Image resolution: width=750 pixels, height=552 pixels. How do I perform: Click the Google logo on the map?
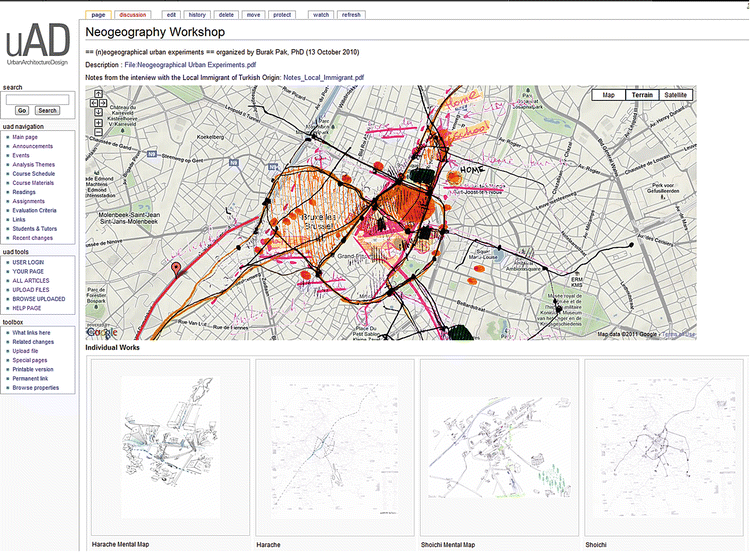102,332
